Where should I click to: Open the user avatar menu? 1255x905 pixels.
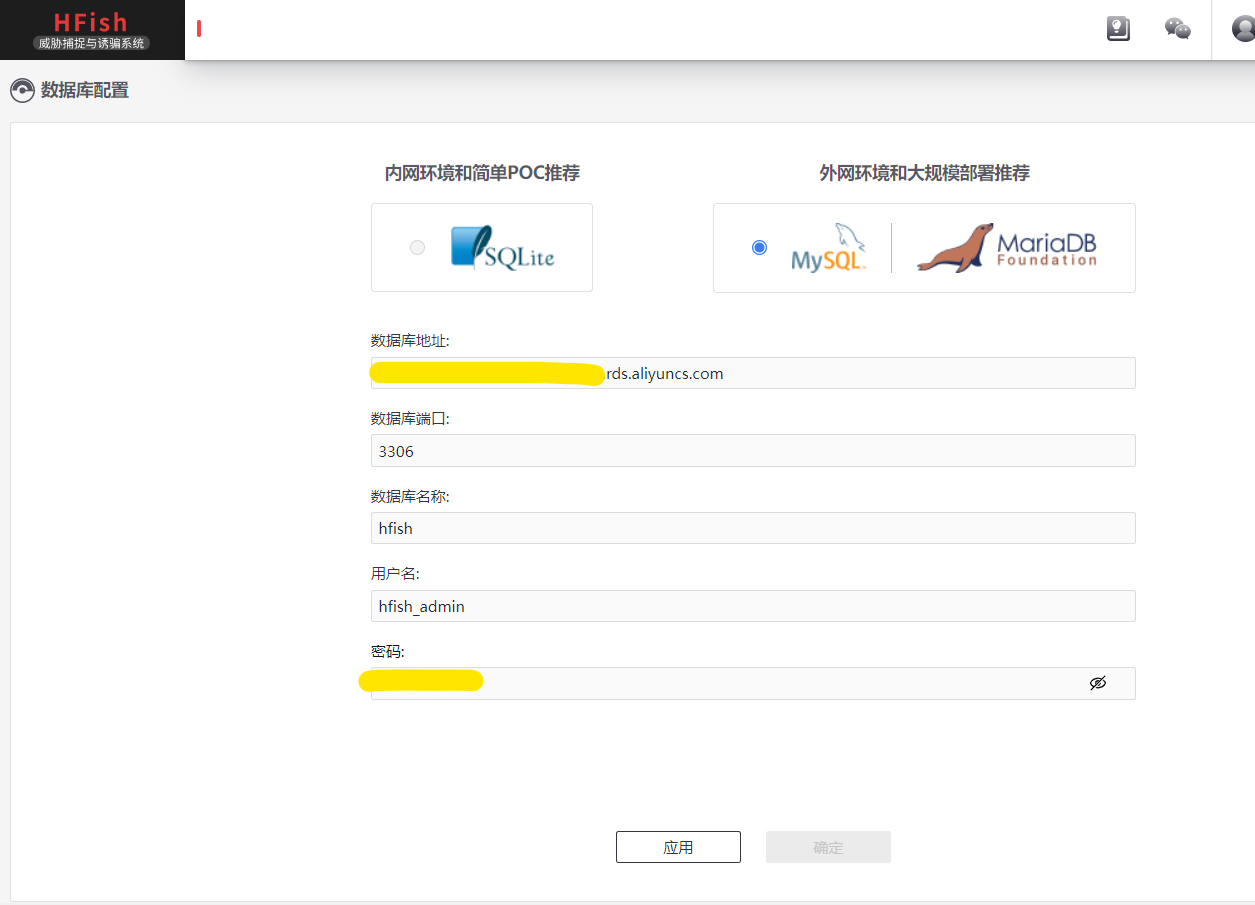pyautogui.click(x=1243, y=28)
